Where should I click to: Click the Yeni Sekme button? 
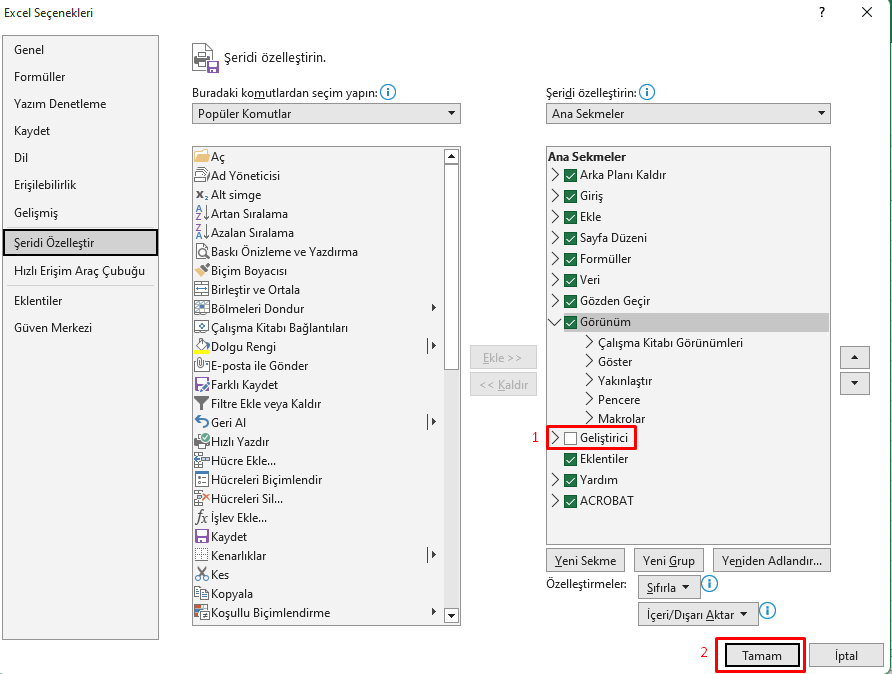coord(585,561)
